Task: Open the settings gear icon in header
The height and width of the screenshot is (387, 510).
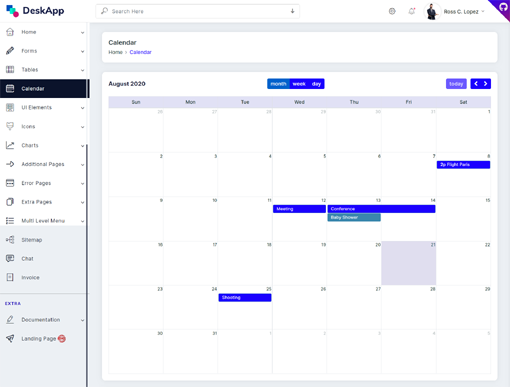Action: [x=392, y=11]
